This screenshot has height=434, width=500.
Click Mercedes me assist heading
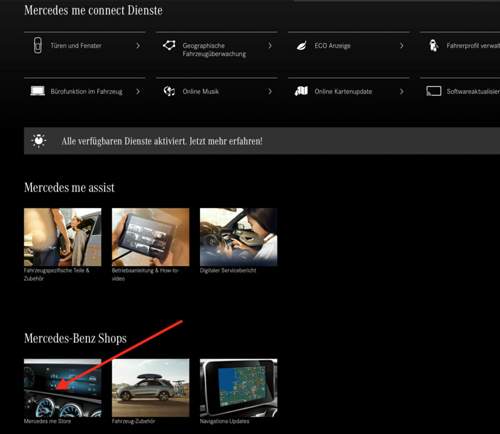(69, 187)
